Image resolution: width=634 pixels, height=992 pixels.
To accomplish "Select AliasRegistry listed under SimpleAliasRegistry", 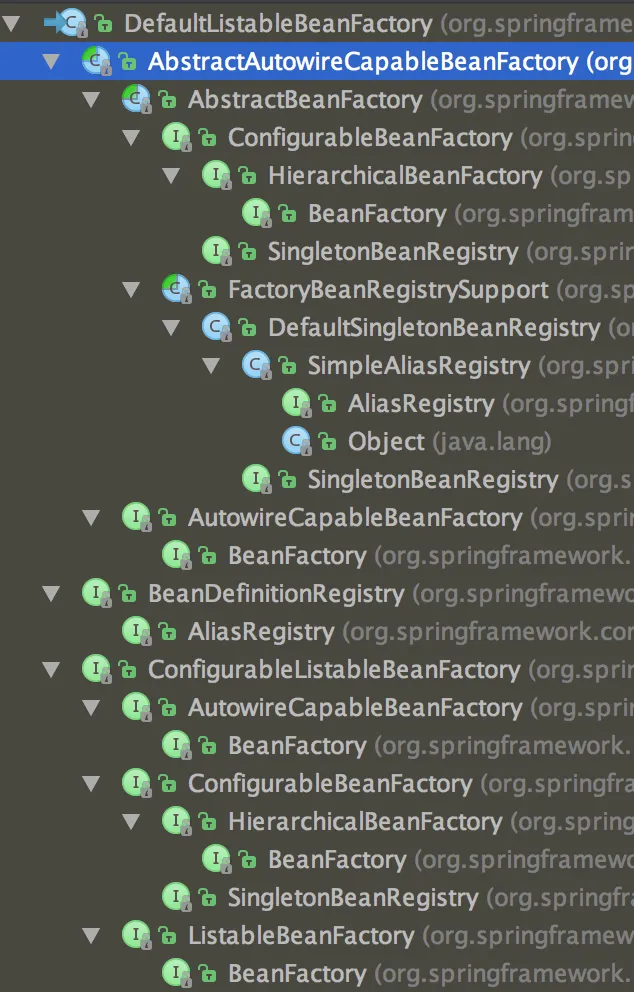I will 421,404.
